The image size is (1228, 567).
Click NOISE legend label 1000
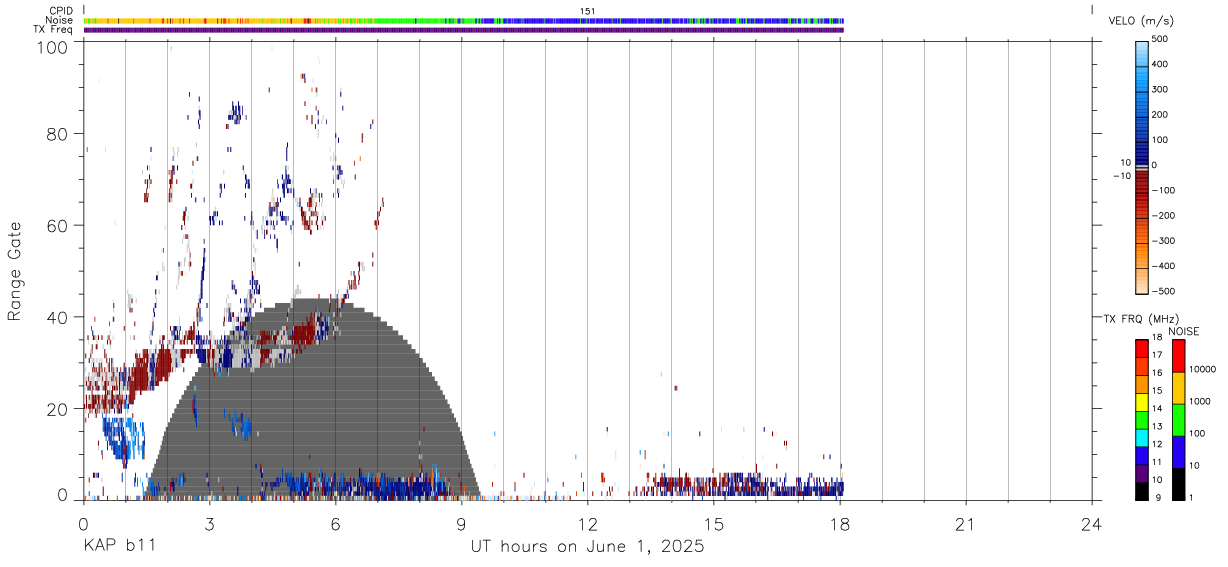[1199, 401]
